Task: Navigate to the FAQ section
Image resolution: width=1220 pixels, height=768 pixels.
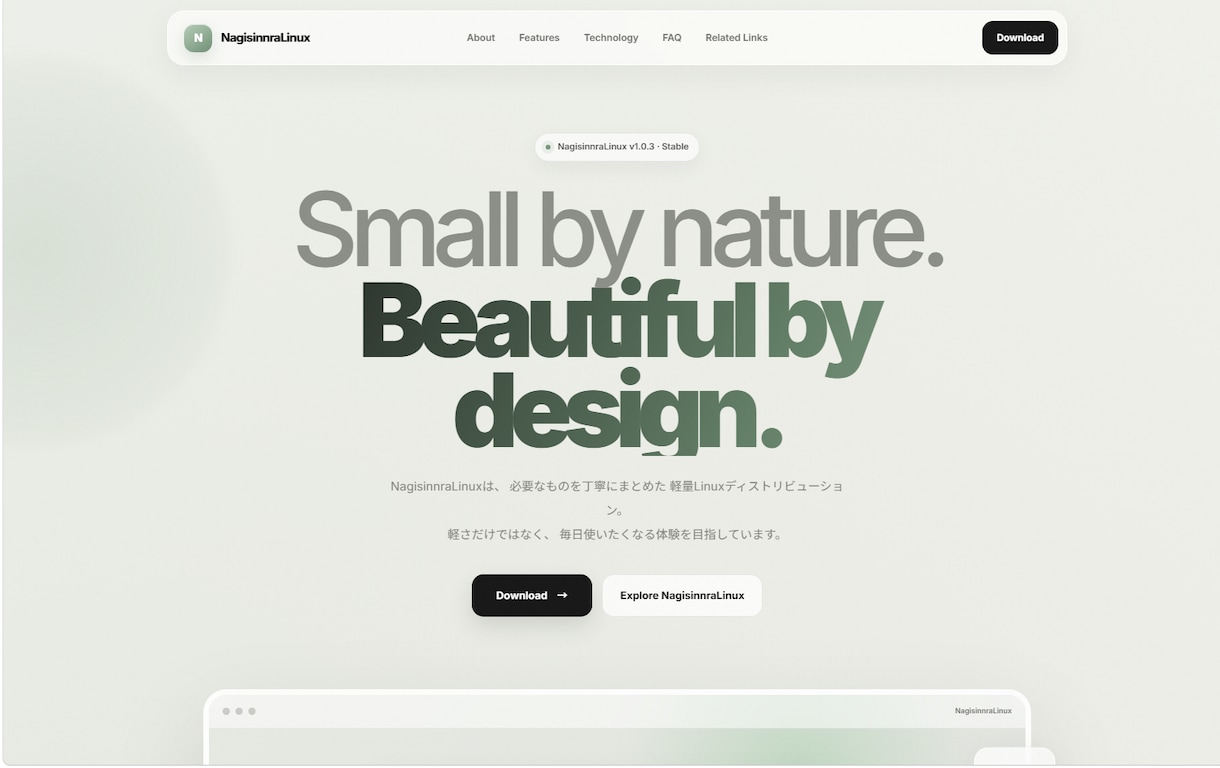Action: [x=672, y=38]
